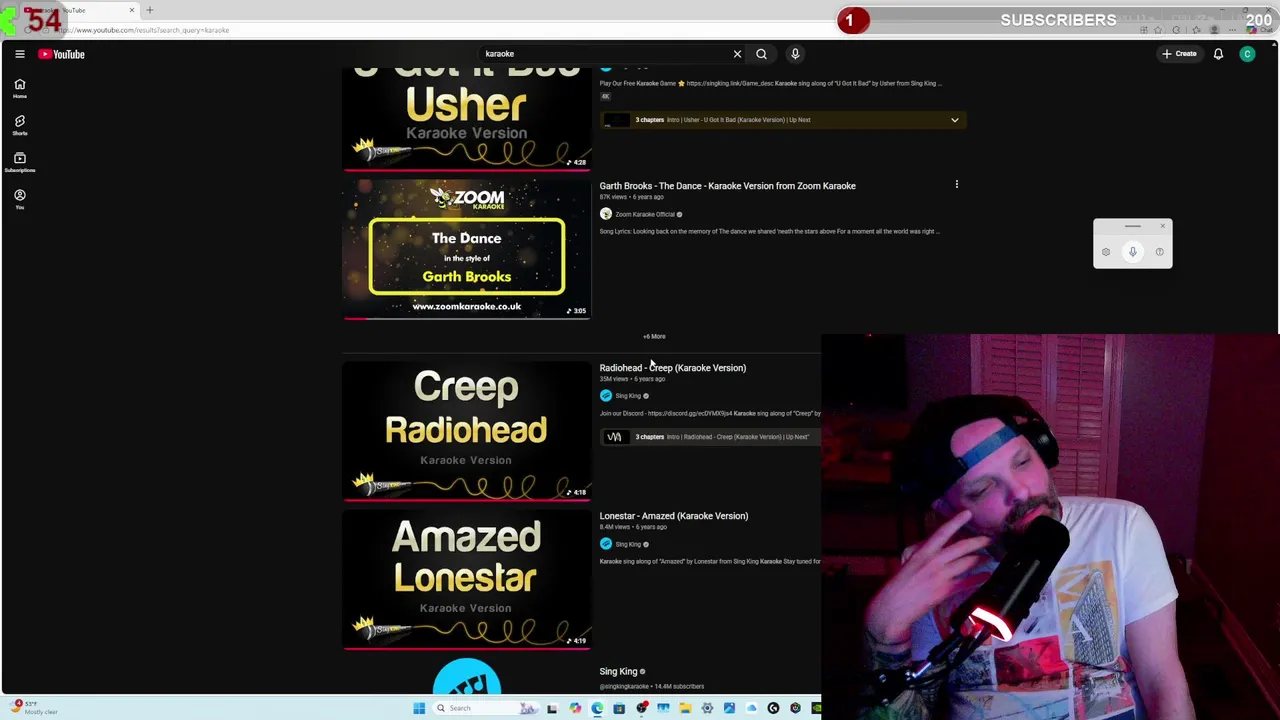This screenshot has height=720, width=1280.
Task: Expand the Radiohead Creep 3 chapters row
Action: [710, 437]
